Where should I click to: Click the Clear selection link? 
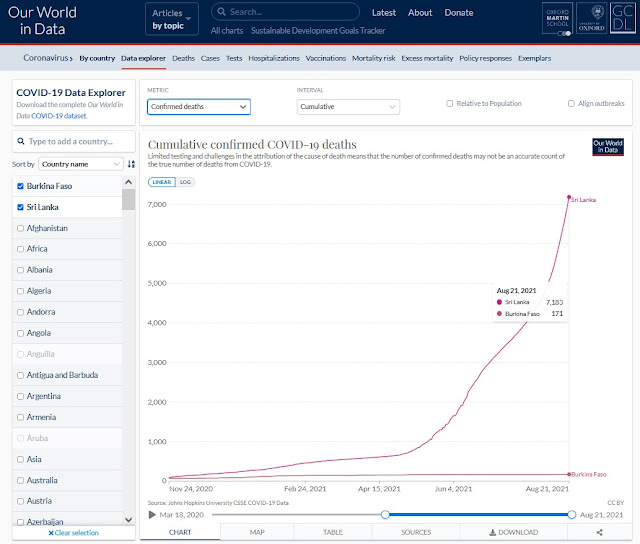click(x=74, y=532)
